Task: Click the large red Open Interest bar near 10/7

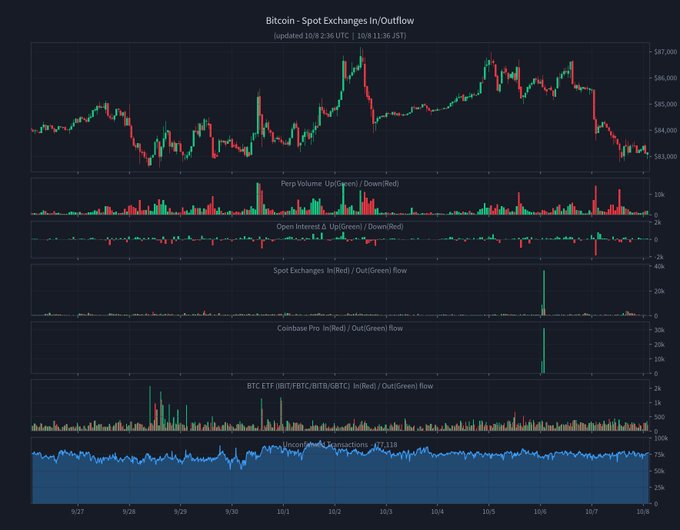Action: [596, 248]
